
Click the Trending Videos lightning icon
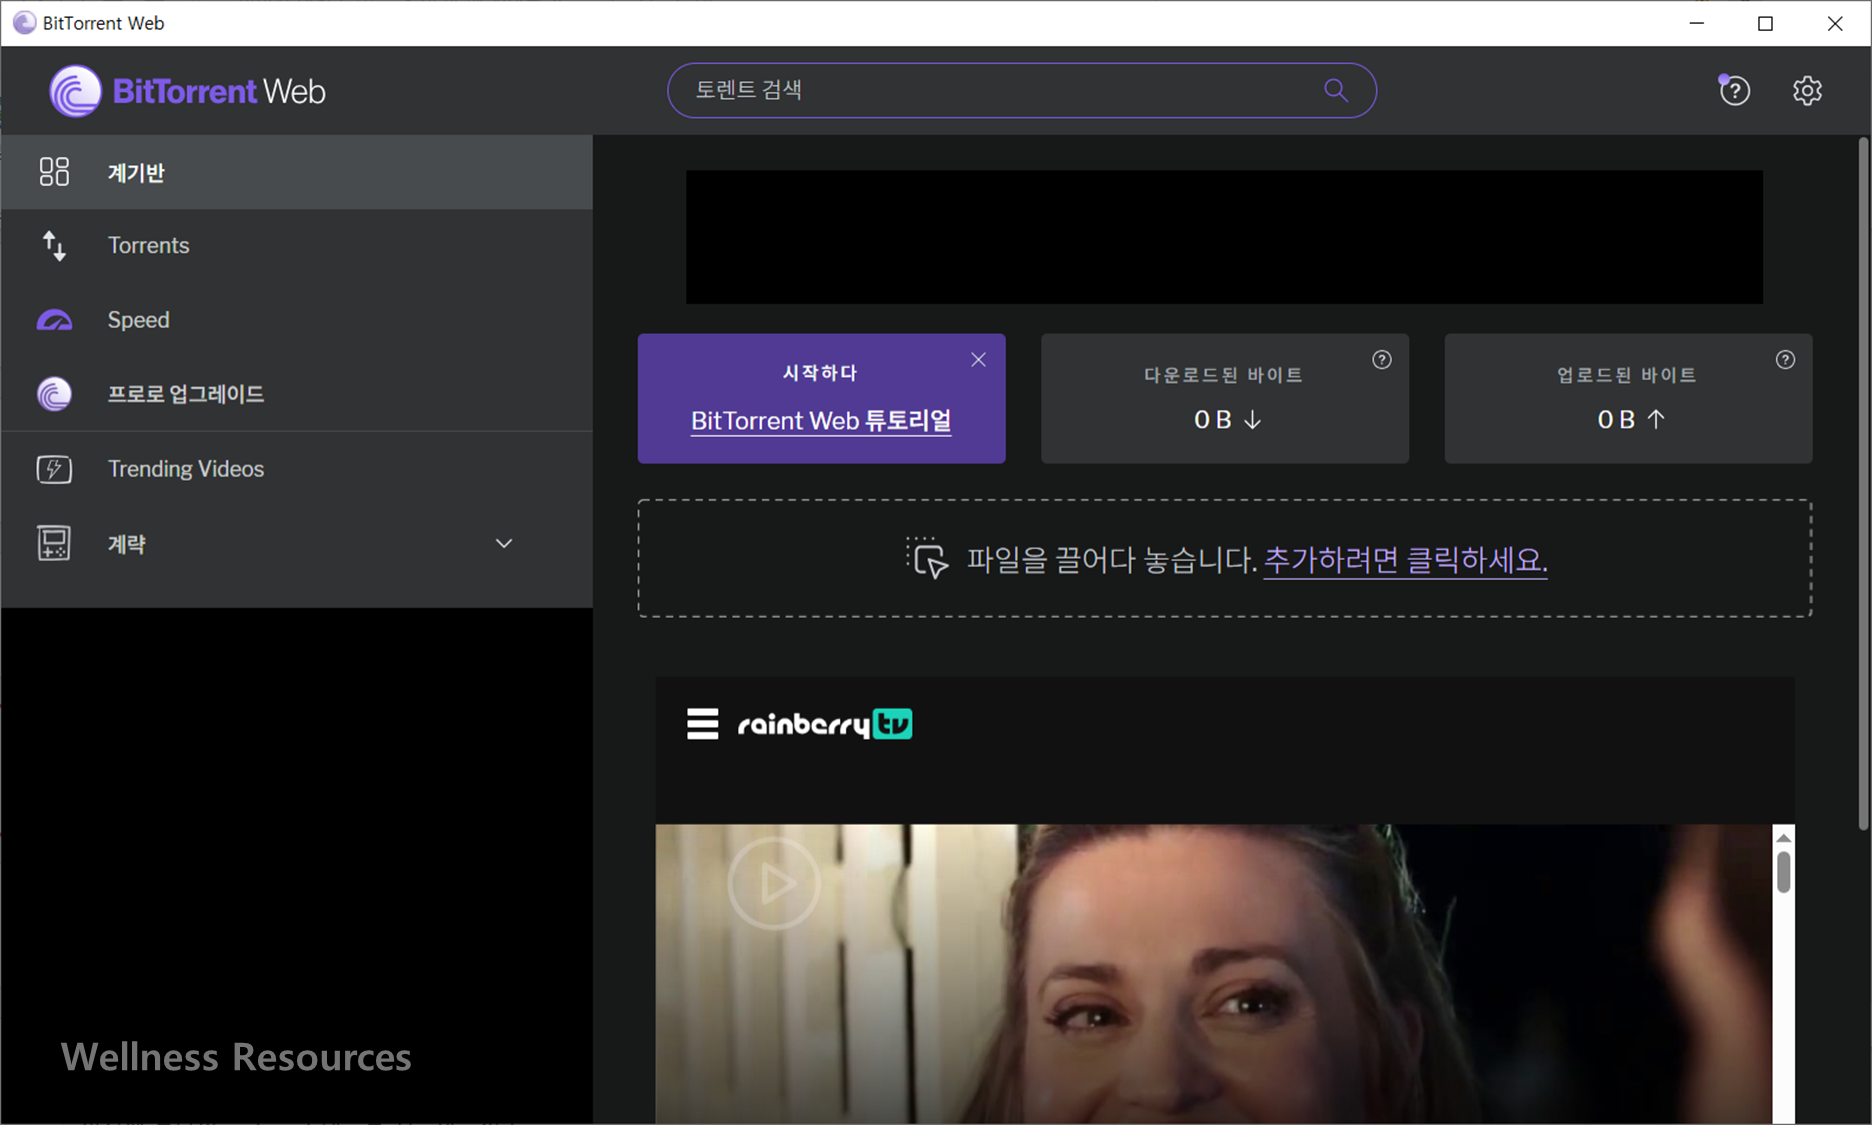(54, 469)
